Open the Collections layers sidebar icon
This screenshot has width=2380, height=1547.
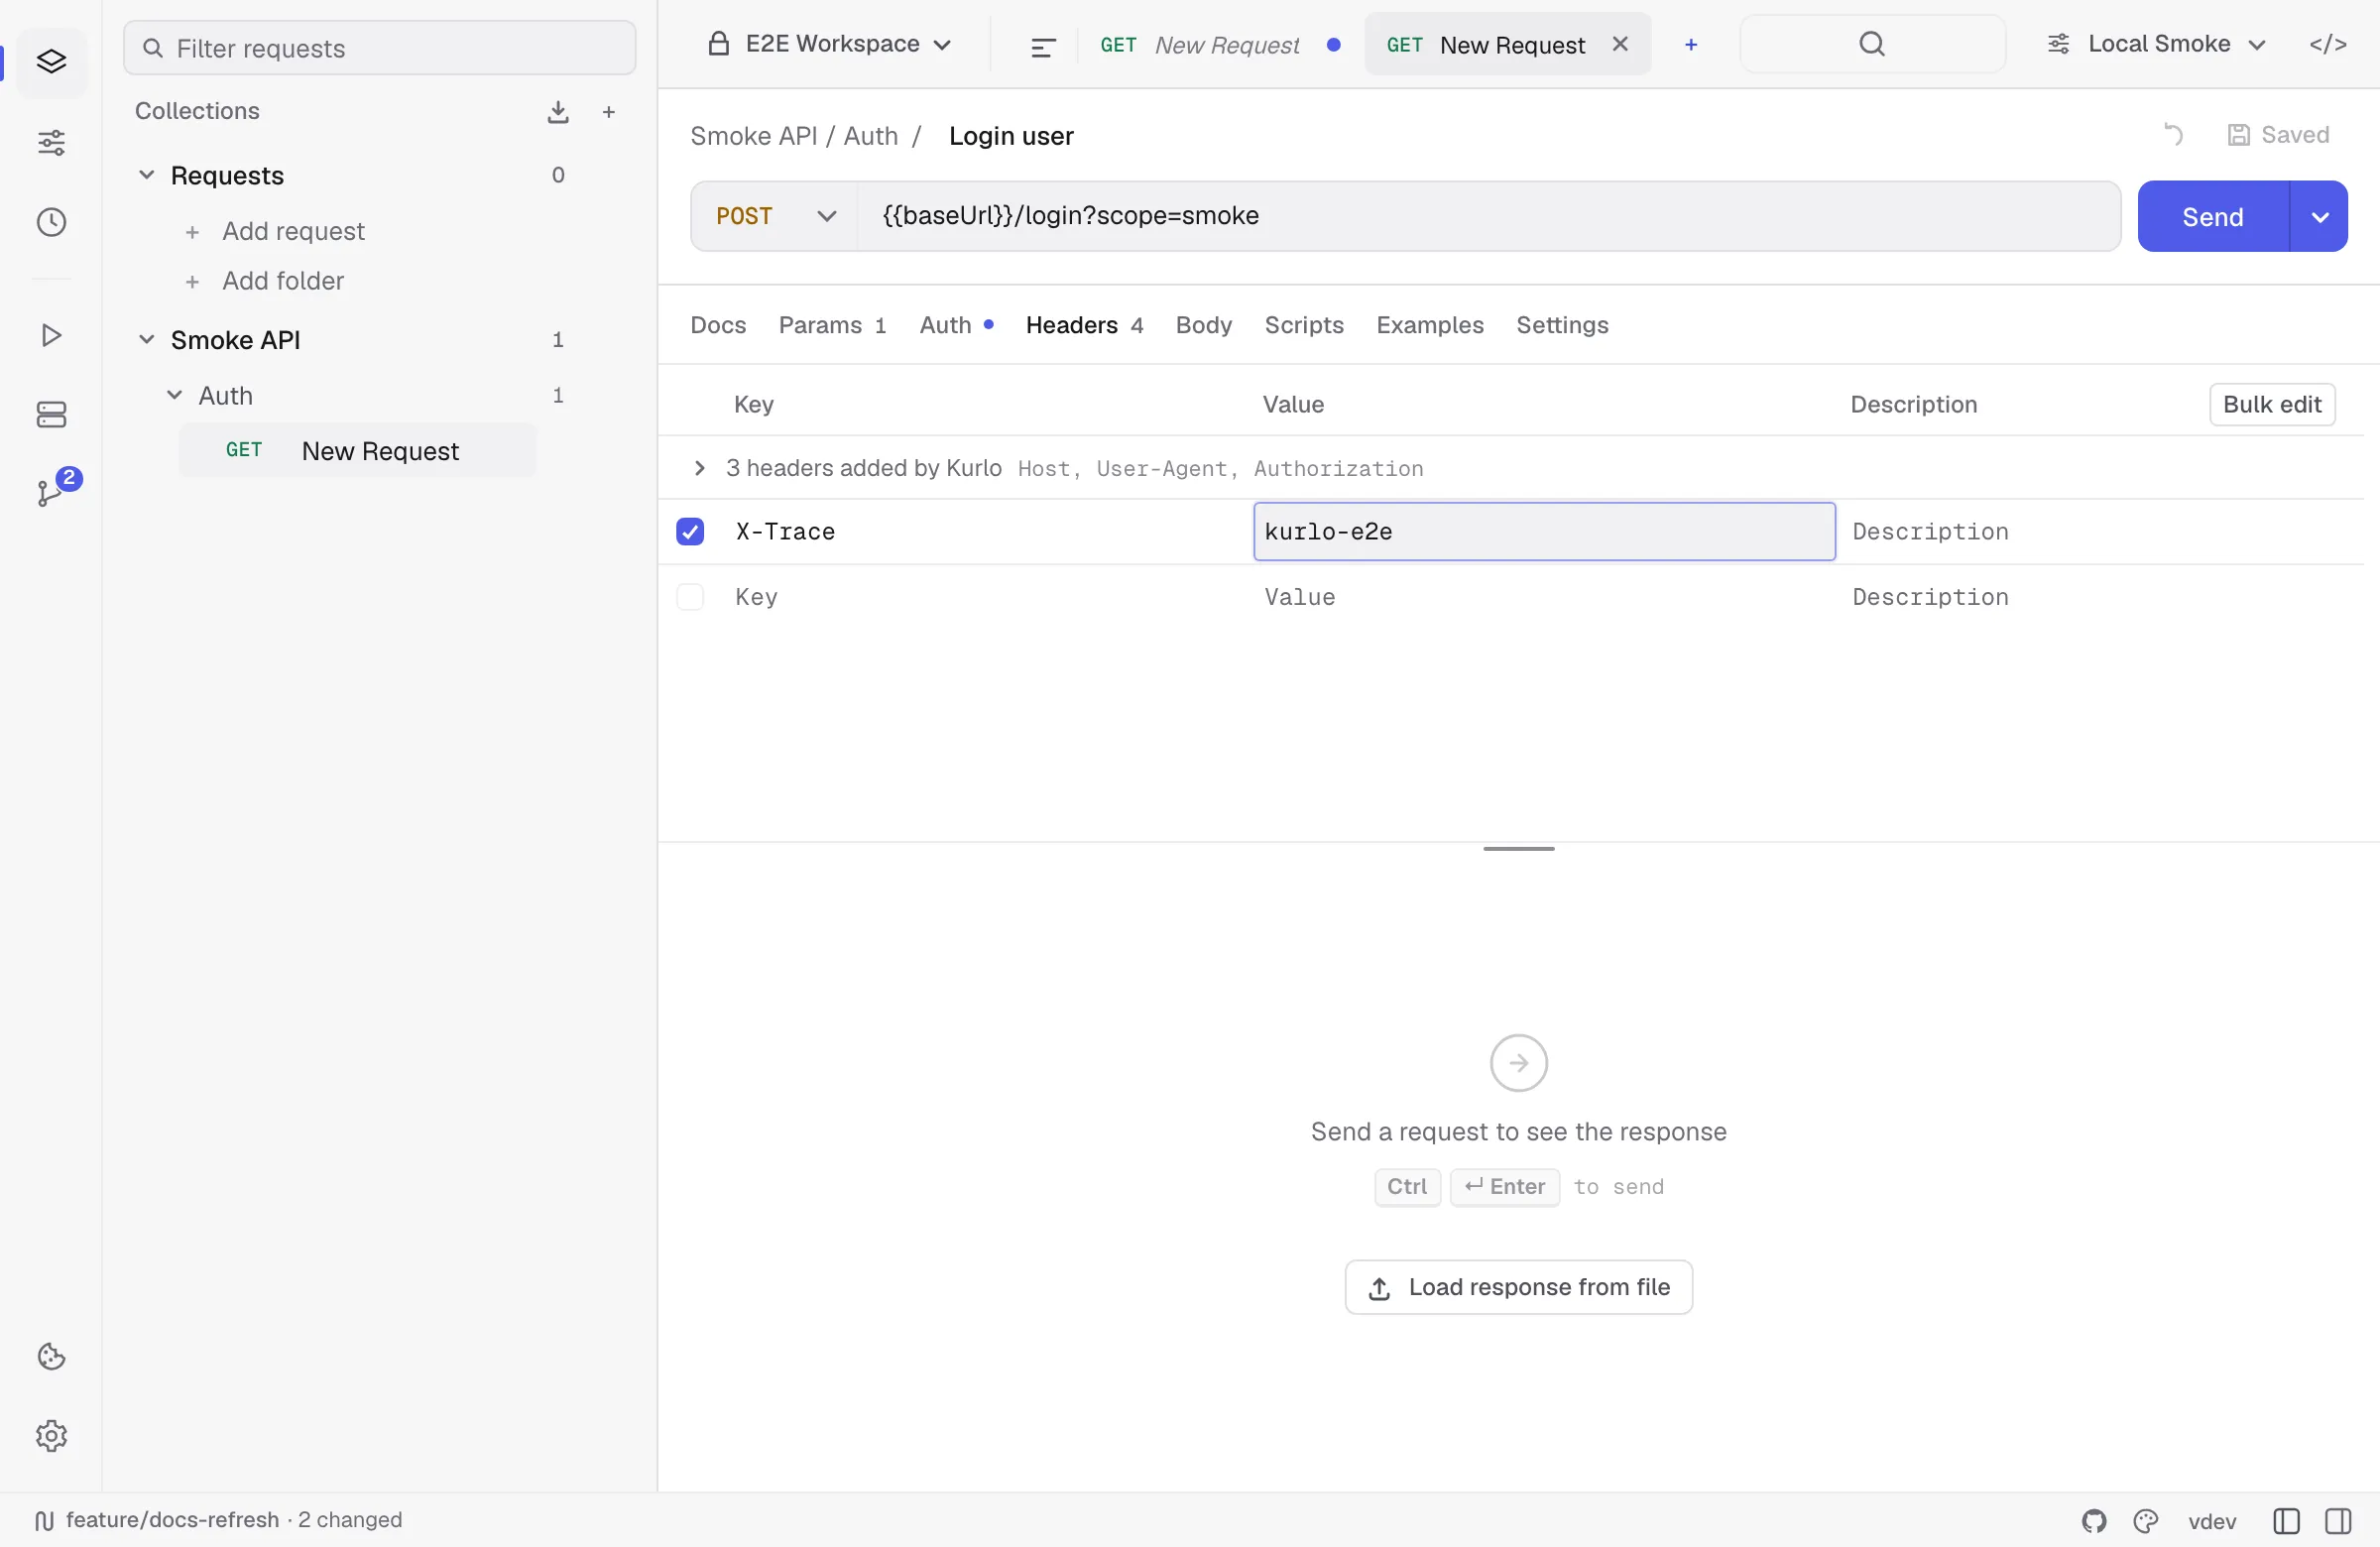(x=51, y=62)
